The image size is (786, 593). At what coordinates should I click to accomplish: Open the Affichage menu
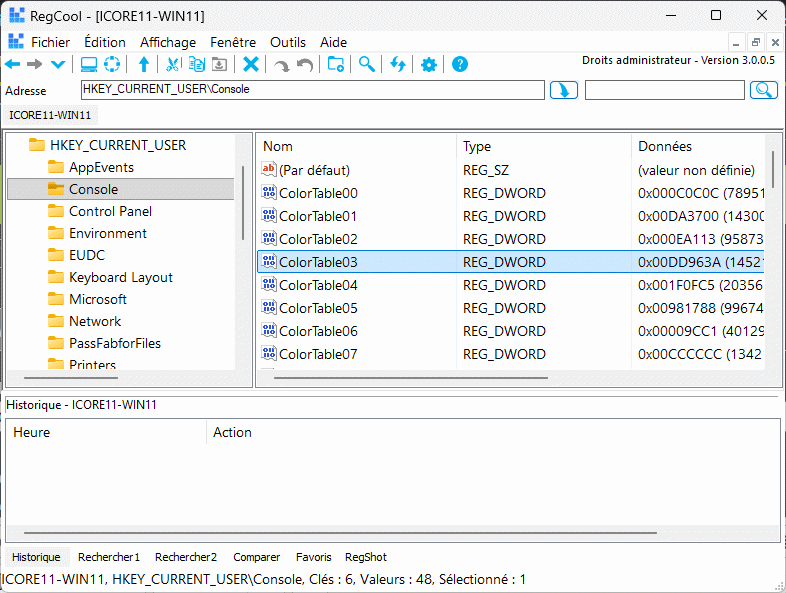click(x=168, y=42)
